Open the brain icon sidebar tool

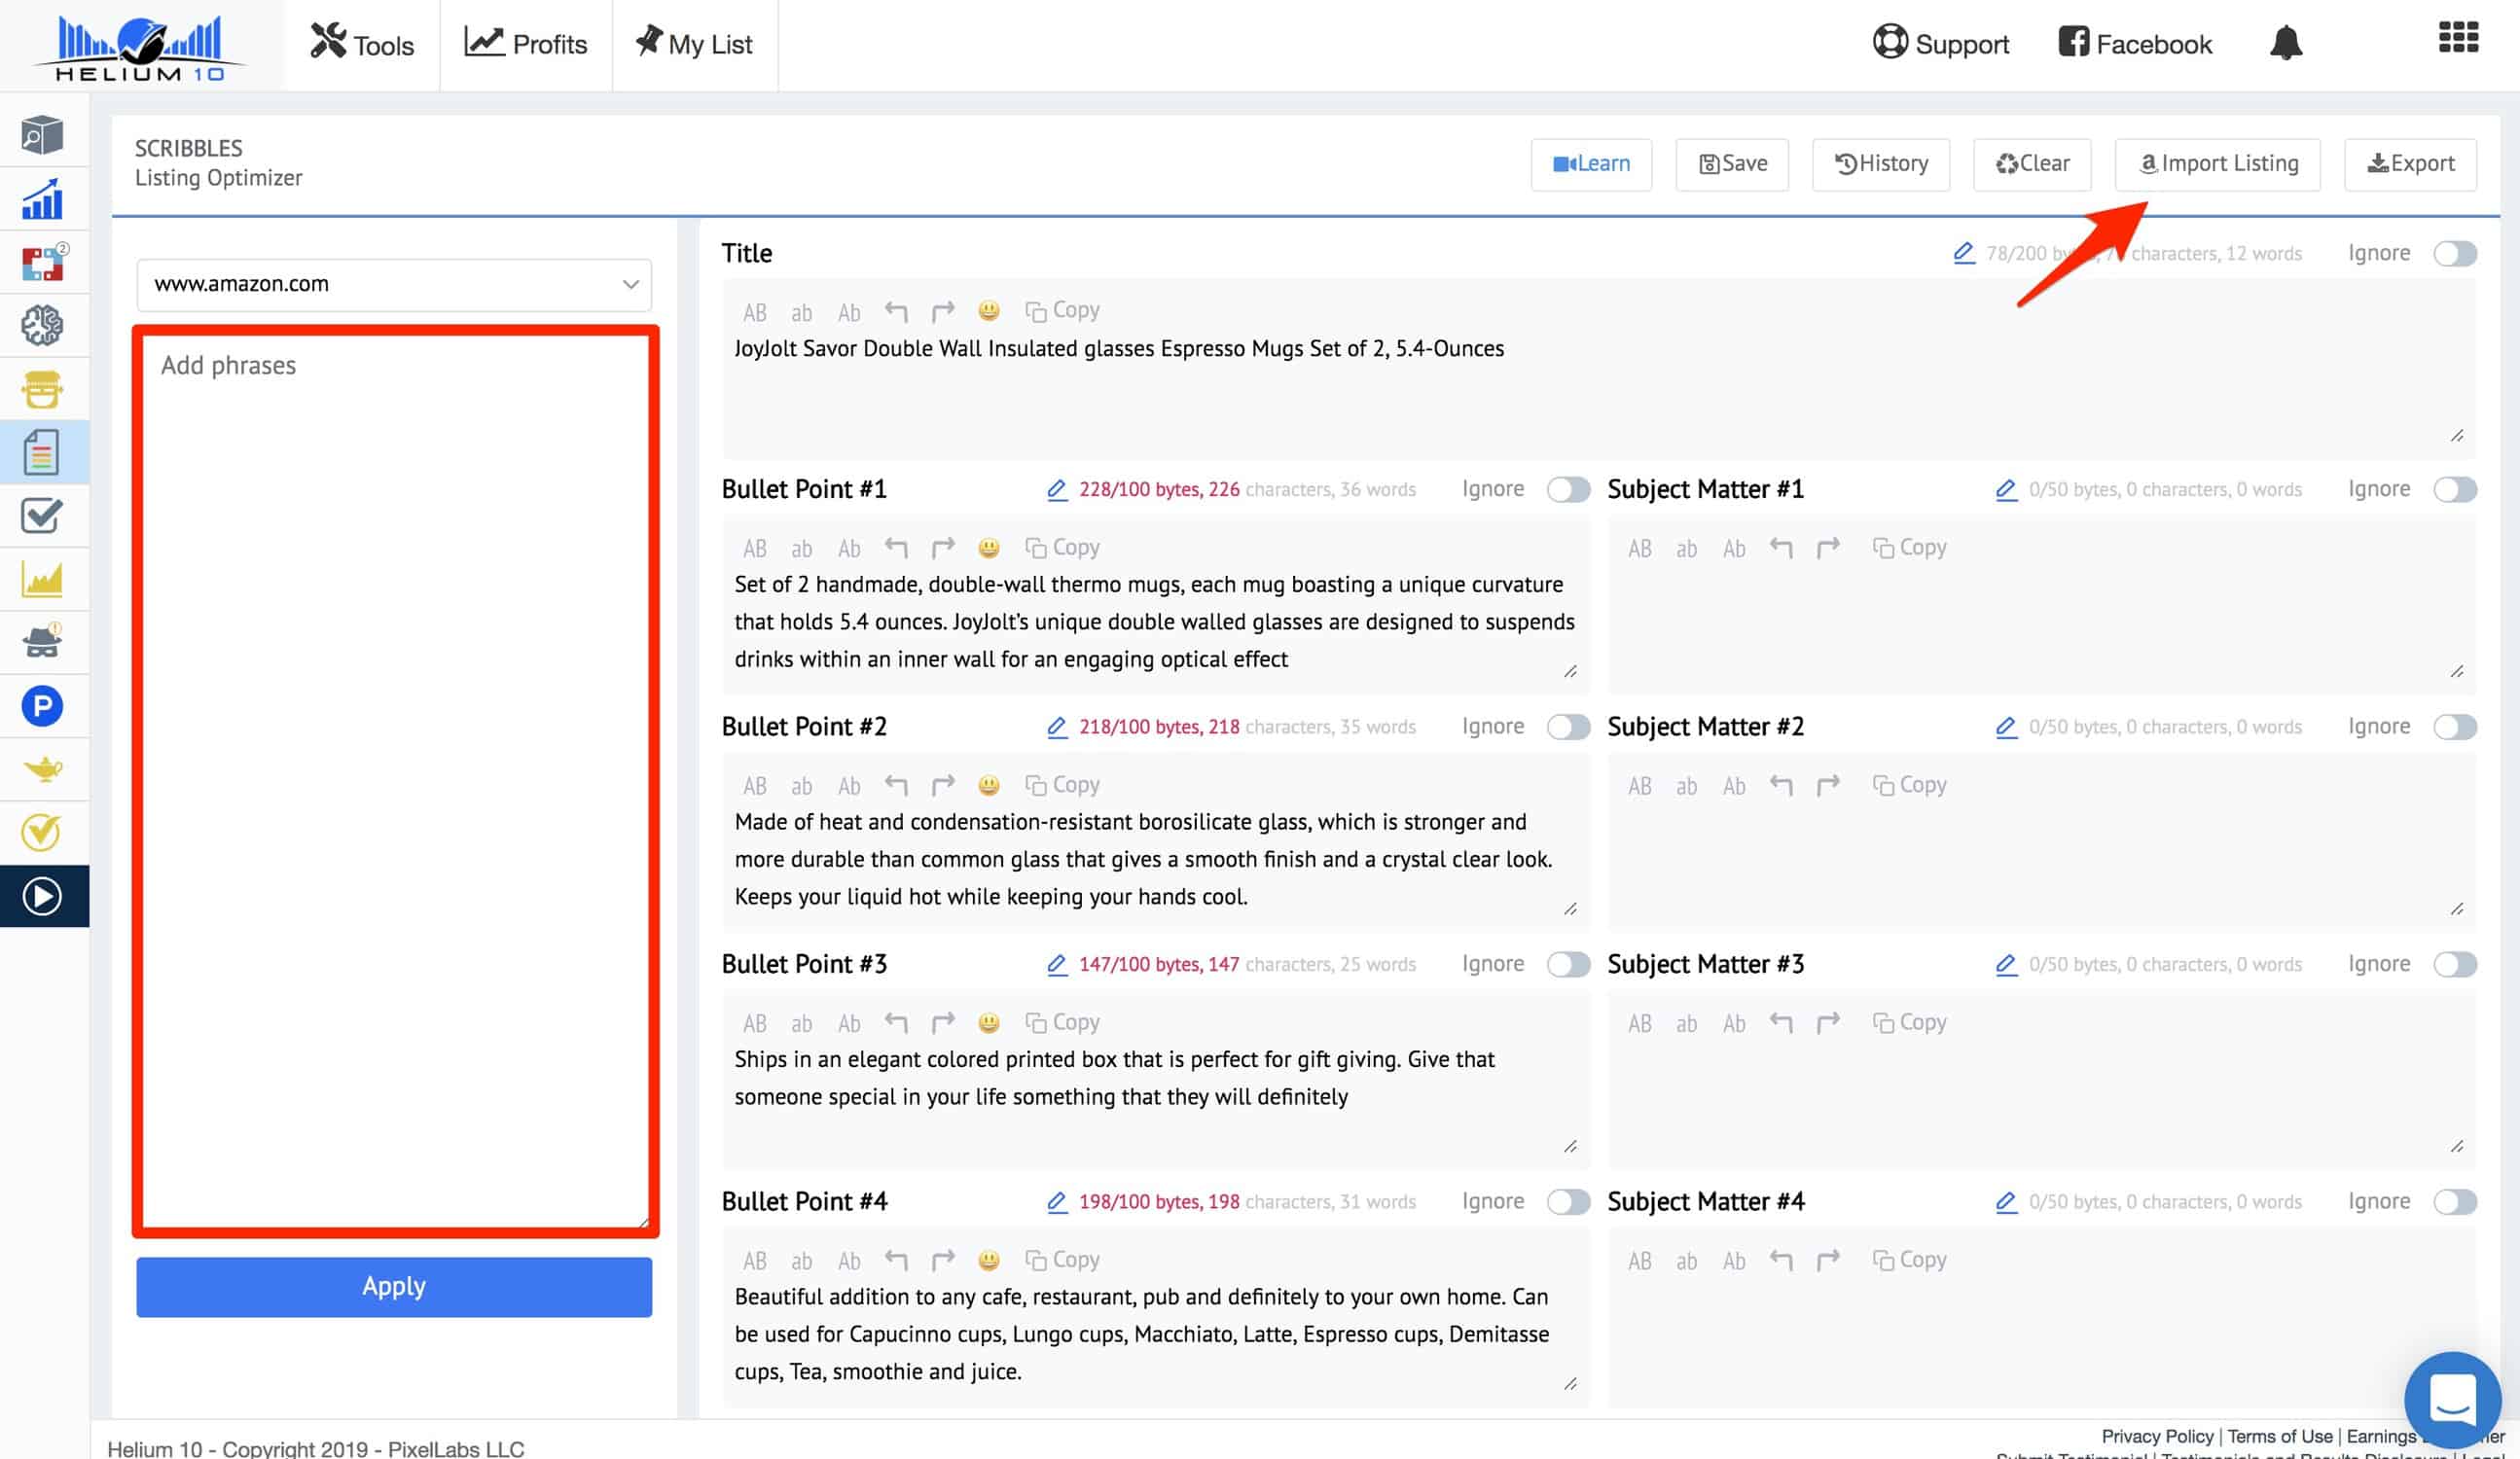point(42,325)
